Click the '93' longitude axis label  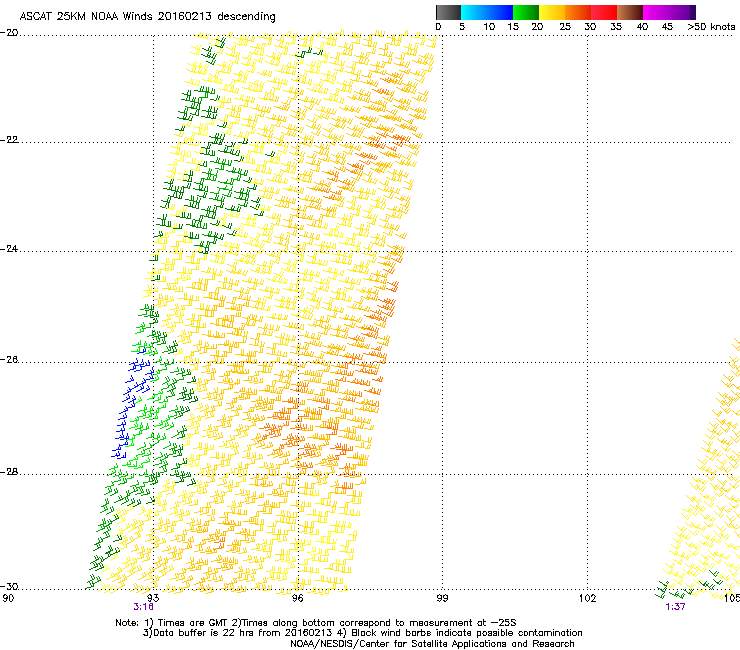[x=153, y=598]
